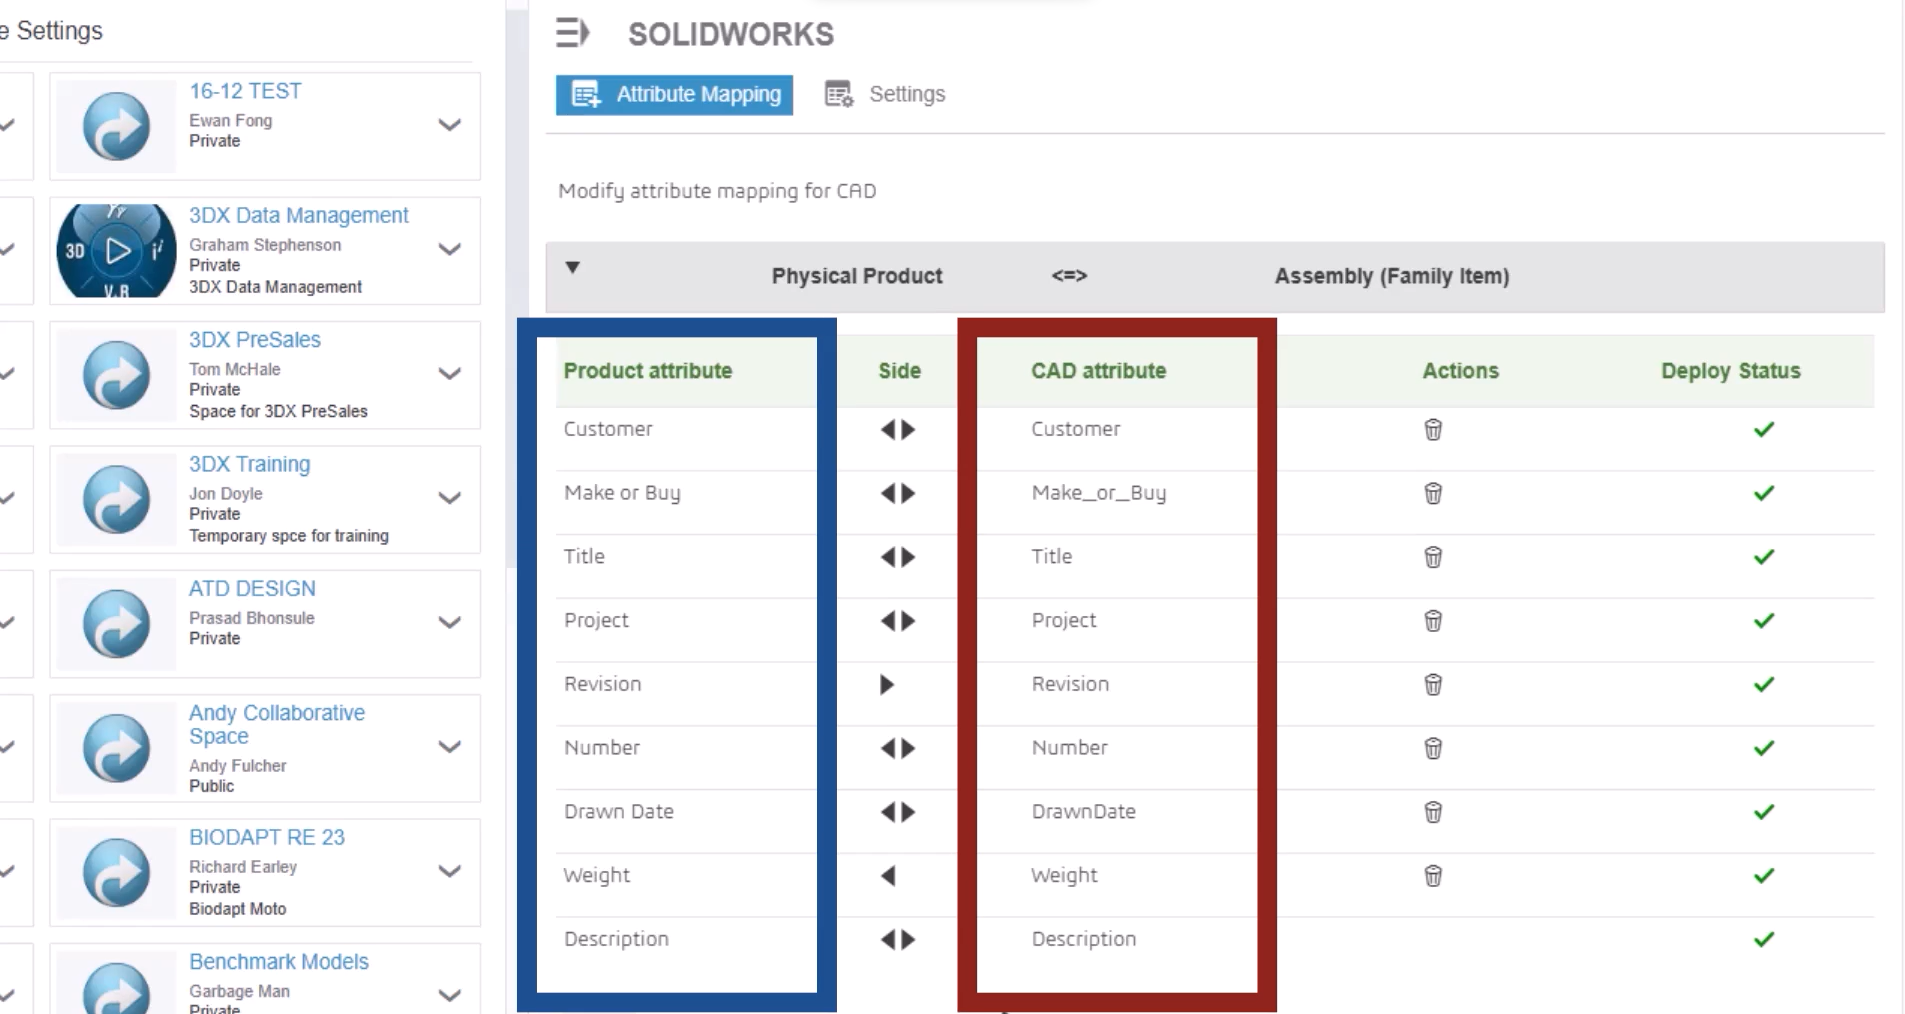
Task: Expand the ATD DESIGN space card
Action: click(x=450, y=622)
